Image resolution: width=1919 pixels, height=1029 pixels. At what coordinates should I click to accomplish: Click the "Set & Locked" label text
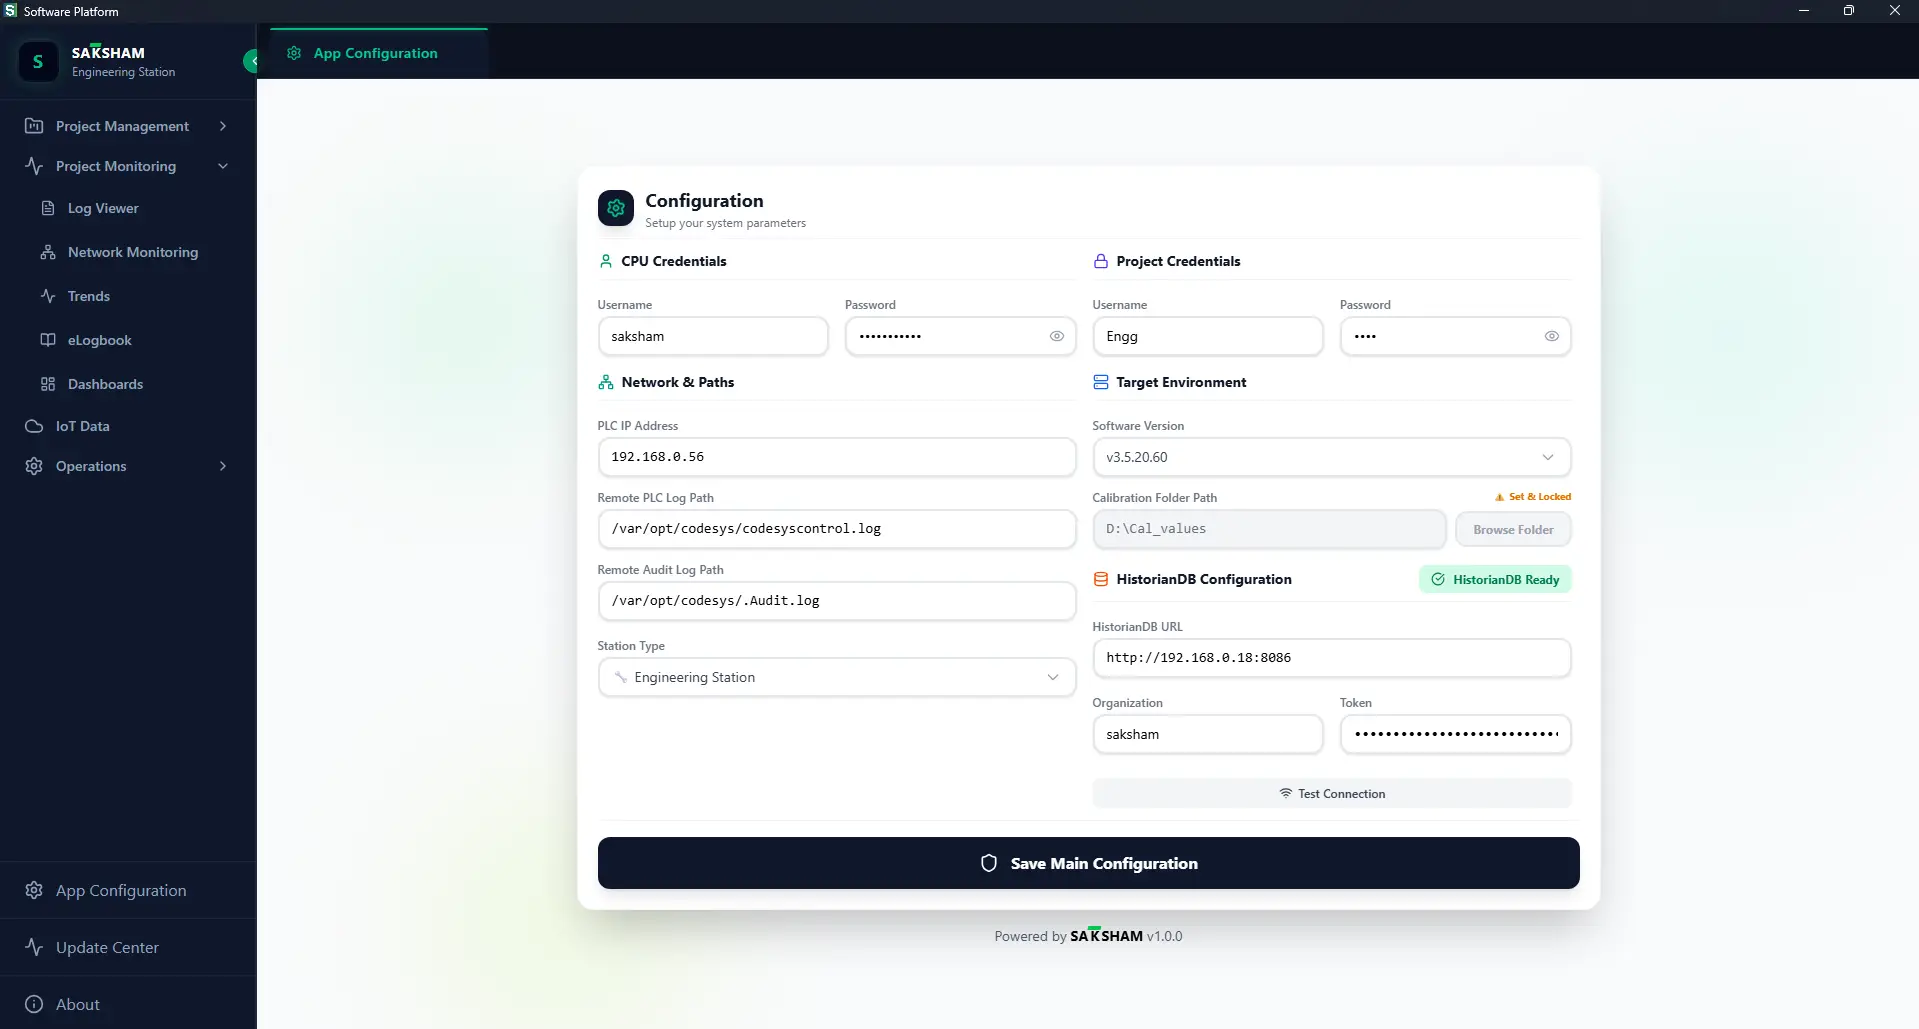coord(1540,497)
